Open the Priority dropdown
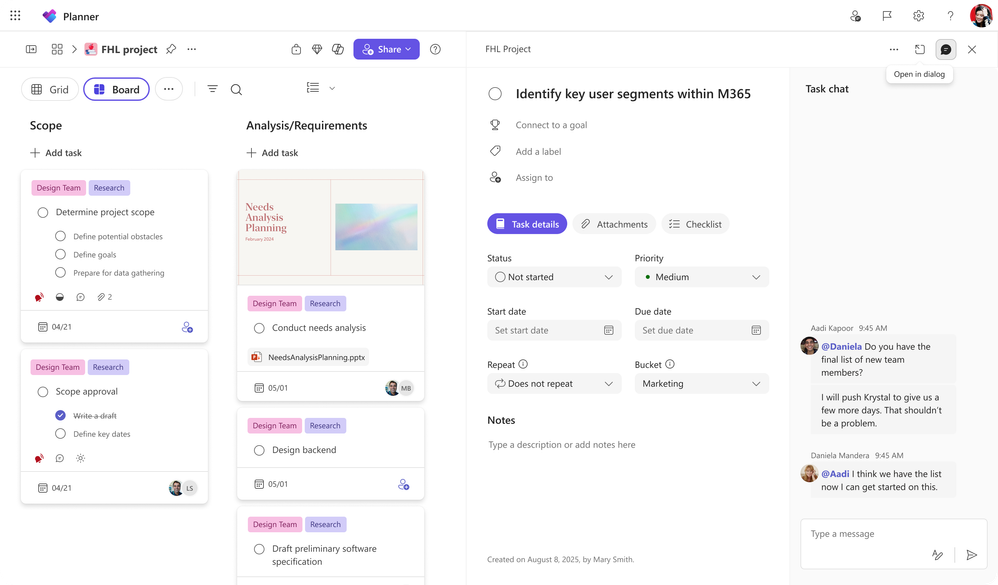Screen dimensions: 998x585 (701, 277)
